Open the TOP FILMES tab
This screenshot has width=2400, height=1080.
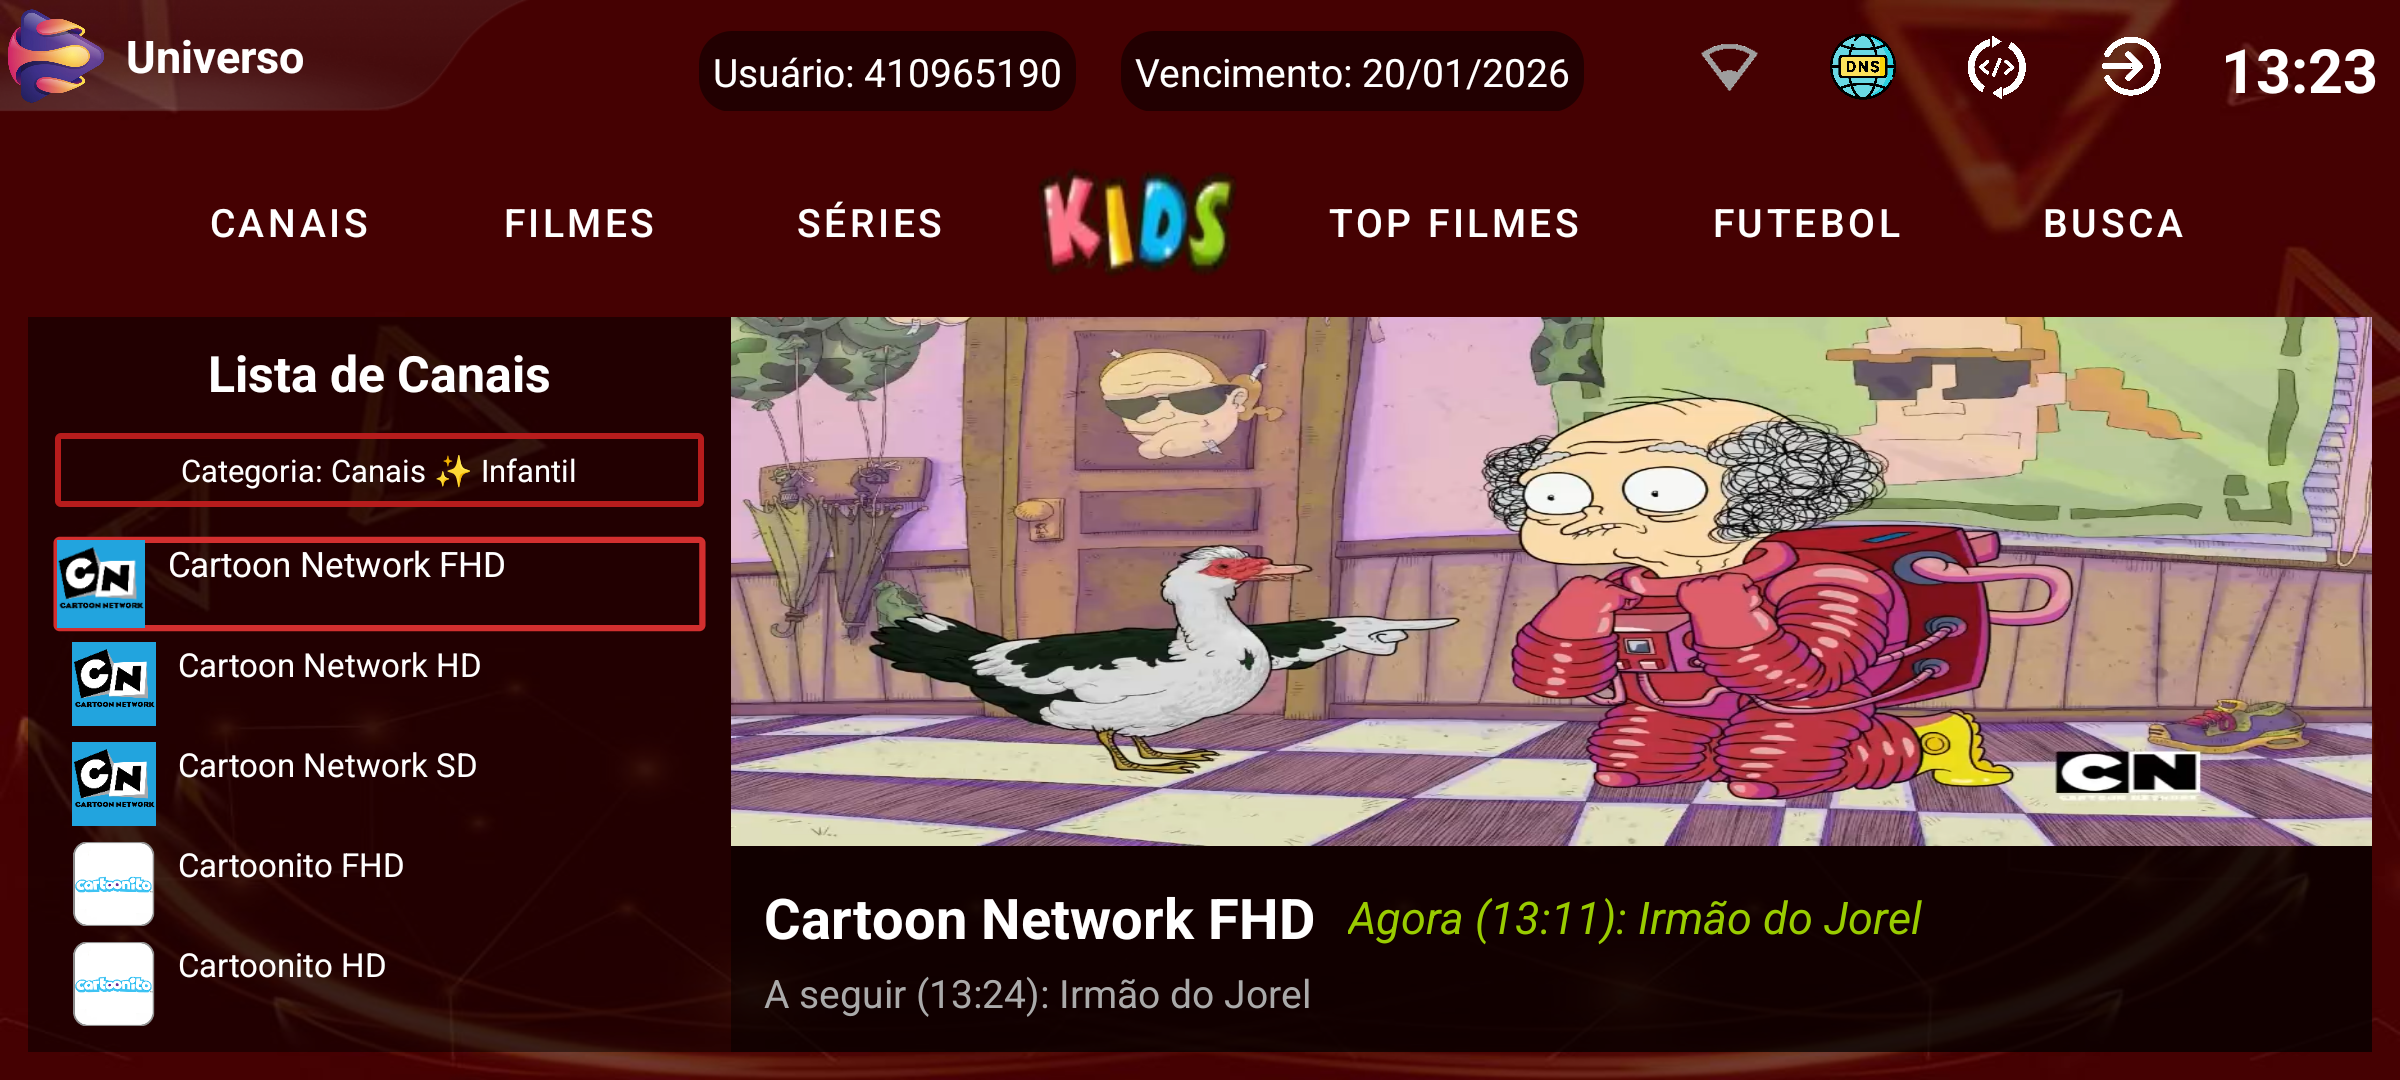pos(1455,224)
